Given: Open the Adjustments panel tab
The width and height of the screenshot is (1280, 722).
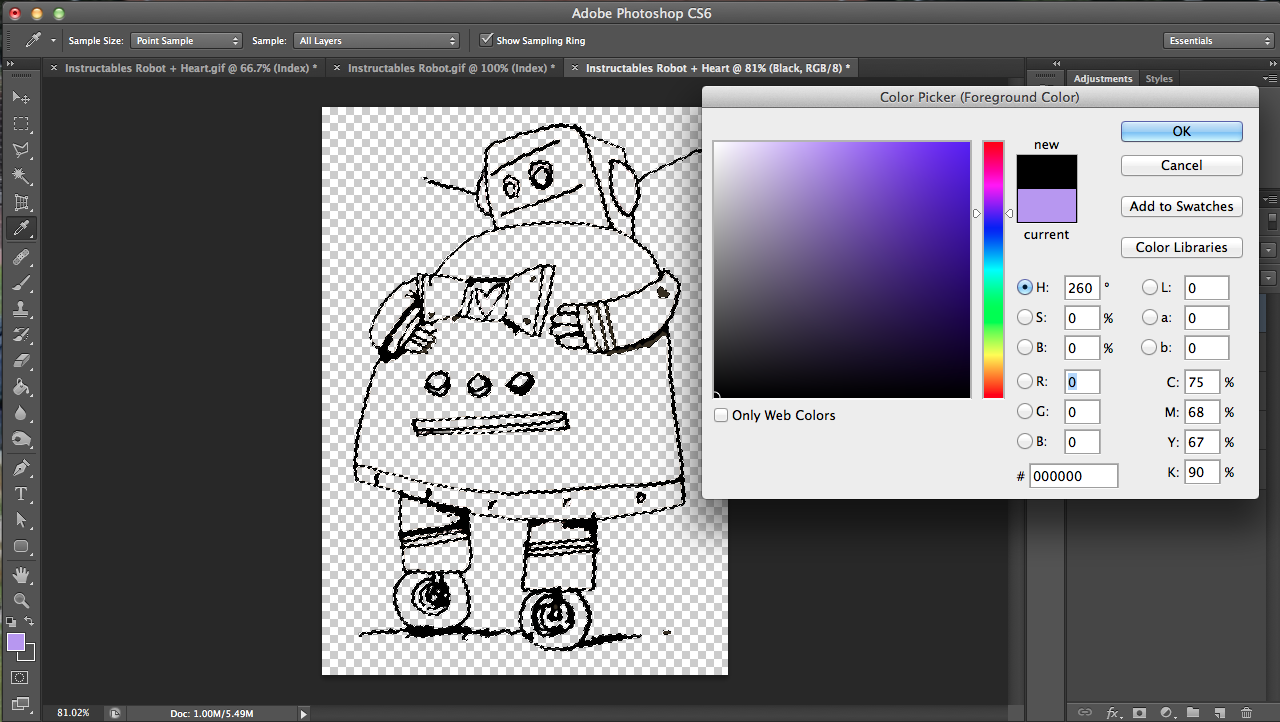Looking at the screenshot, I should coord(1102,78).
